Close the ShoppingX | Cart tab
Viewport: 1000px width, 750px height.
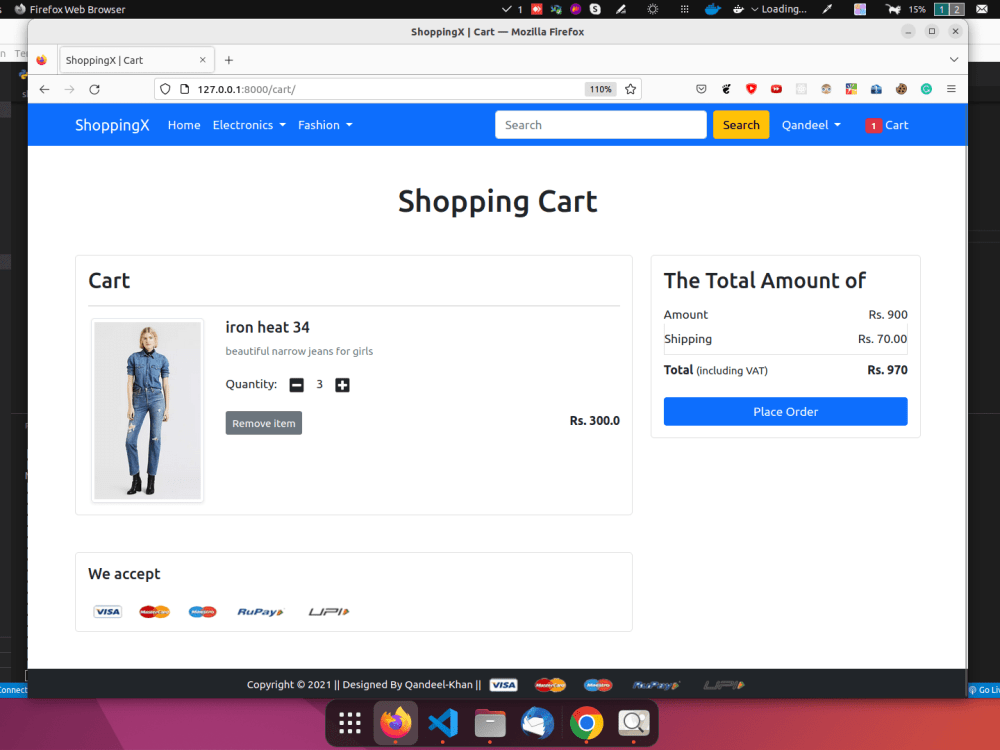(203, 60)
